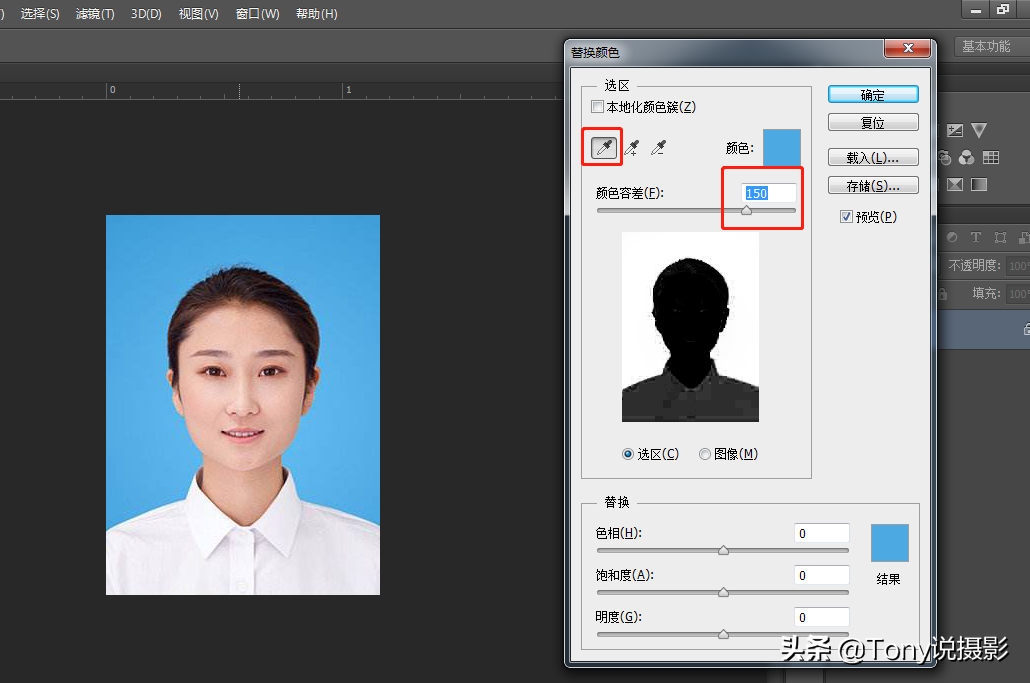Image resolution: width=1030 pixels, height=683 pixels.
Task: Close the Replace Color dialog
Action: point(907,48)
